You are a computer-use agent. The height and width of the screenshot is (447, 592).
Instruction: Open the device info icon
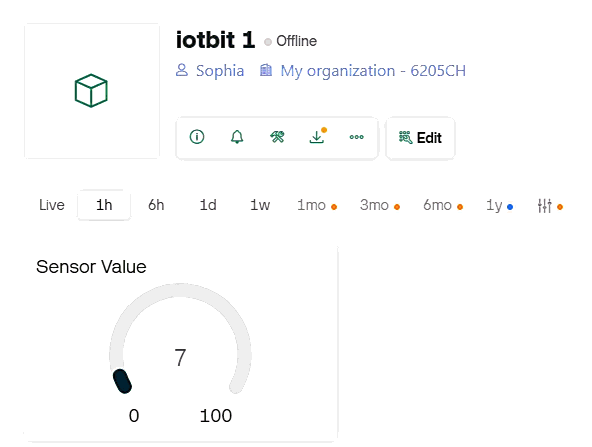pyautogui.click(x=197, y=137)
